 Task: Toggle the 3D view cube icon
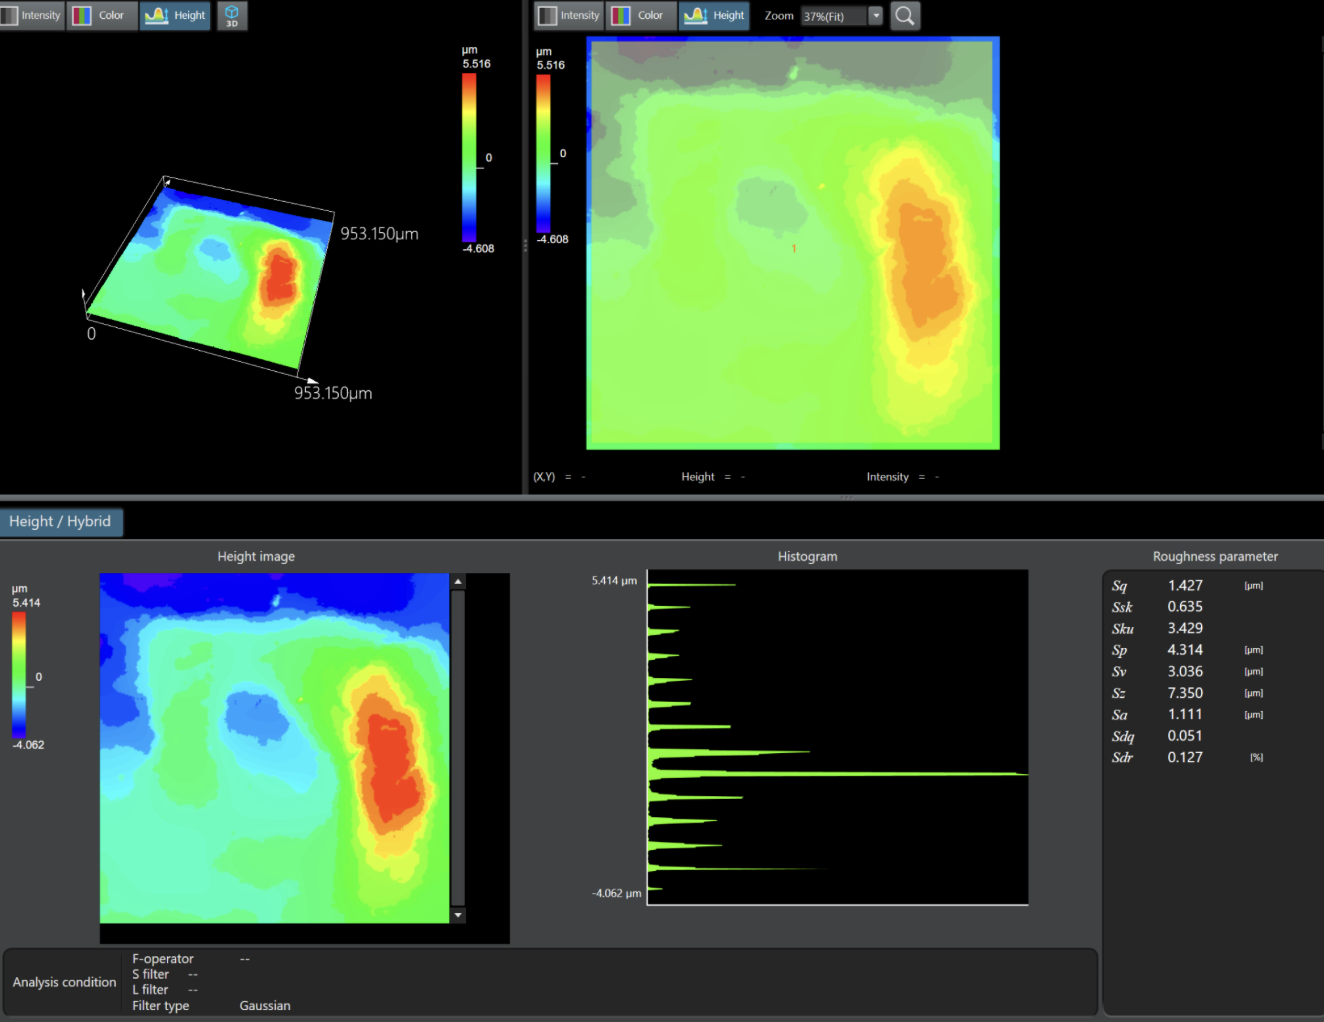tap(232, 16)
